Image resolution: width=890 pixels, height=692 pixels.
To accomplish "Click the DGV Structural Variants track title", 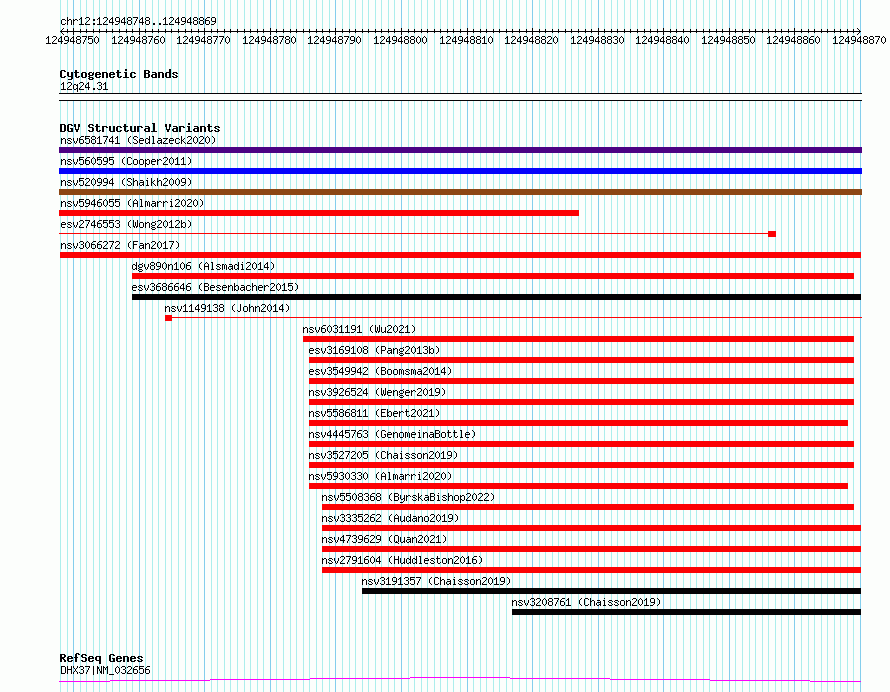I will coord(140,128).
